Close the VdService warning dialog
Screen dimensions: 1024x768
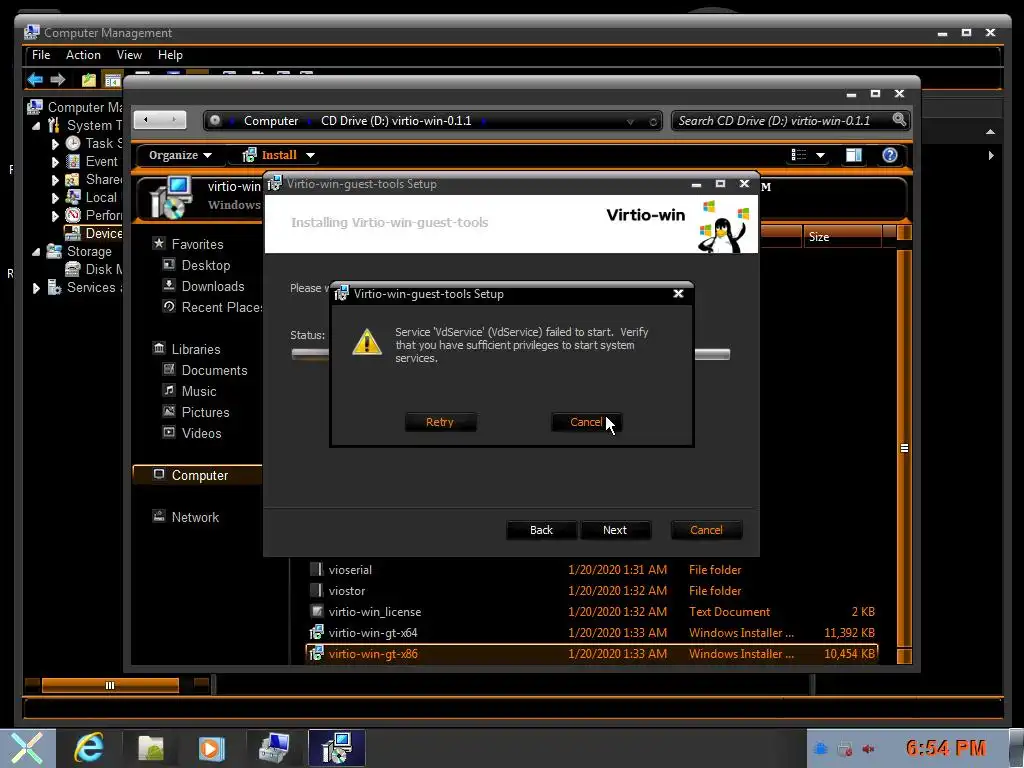click(x=679, y=293)
